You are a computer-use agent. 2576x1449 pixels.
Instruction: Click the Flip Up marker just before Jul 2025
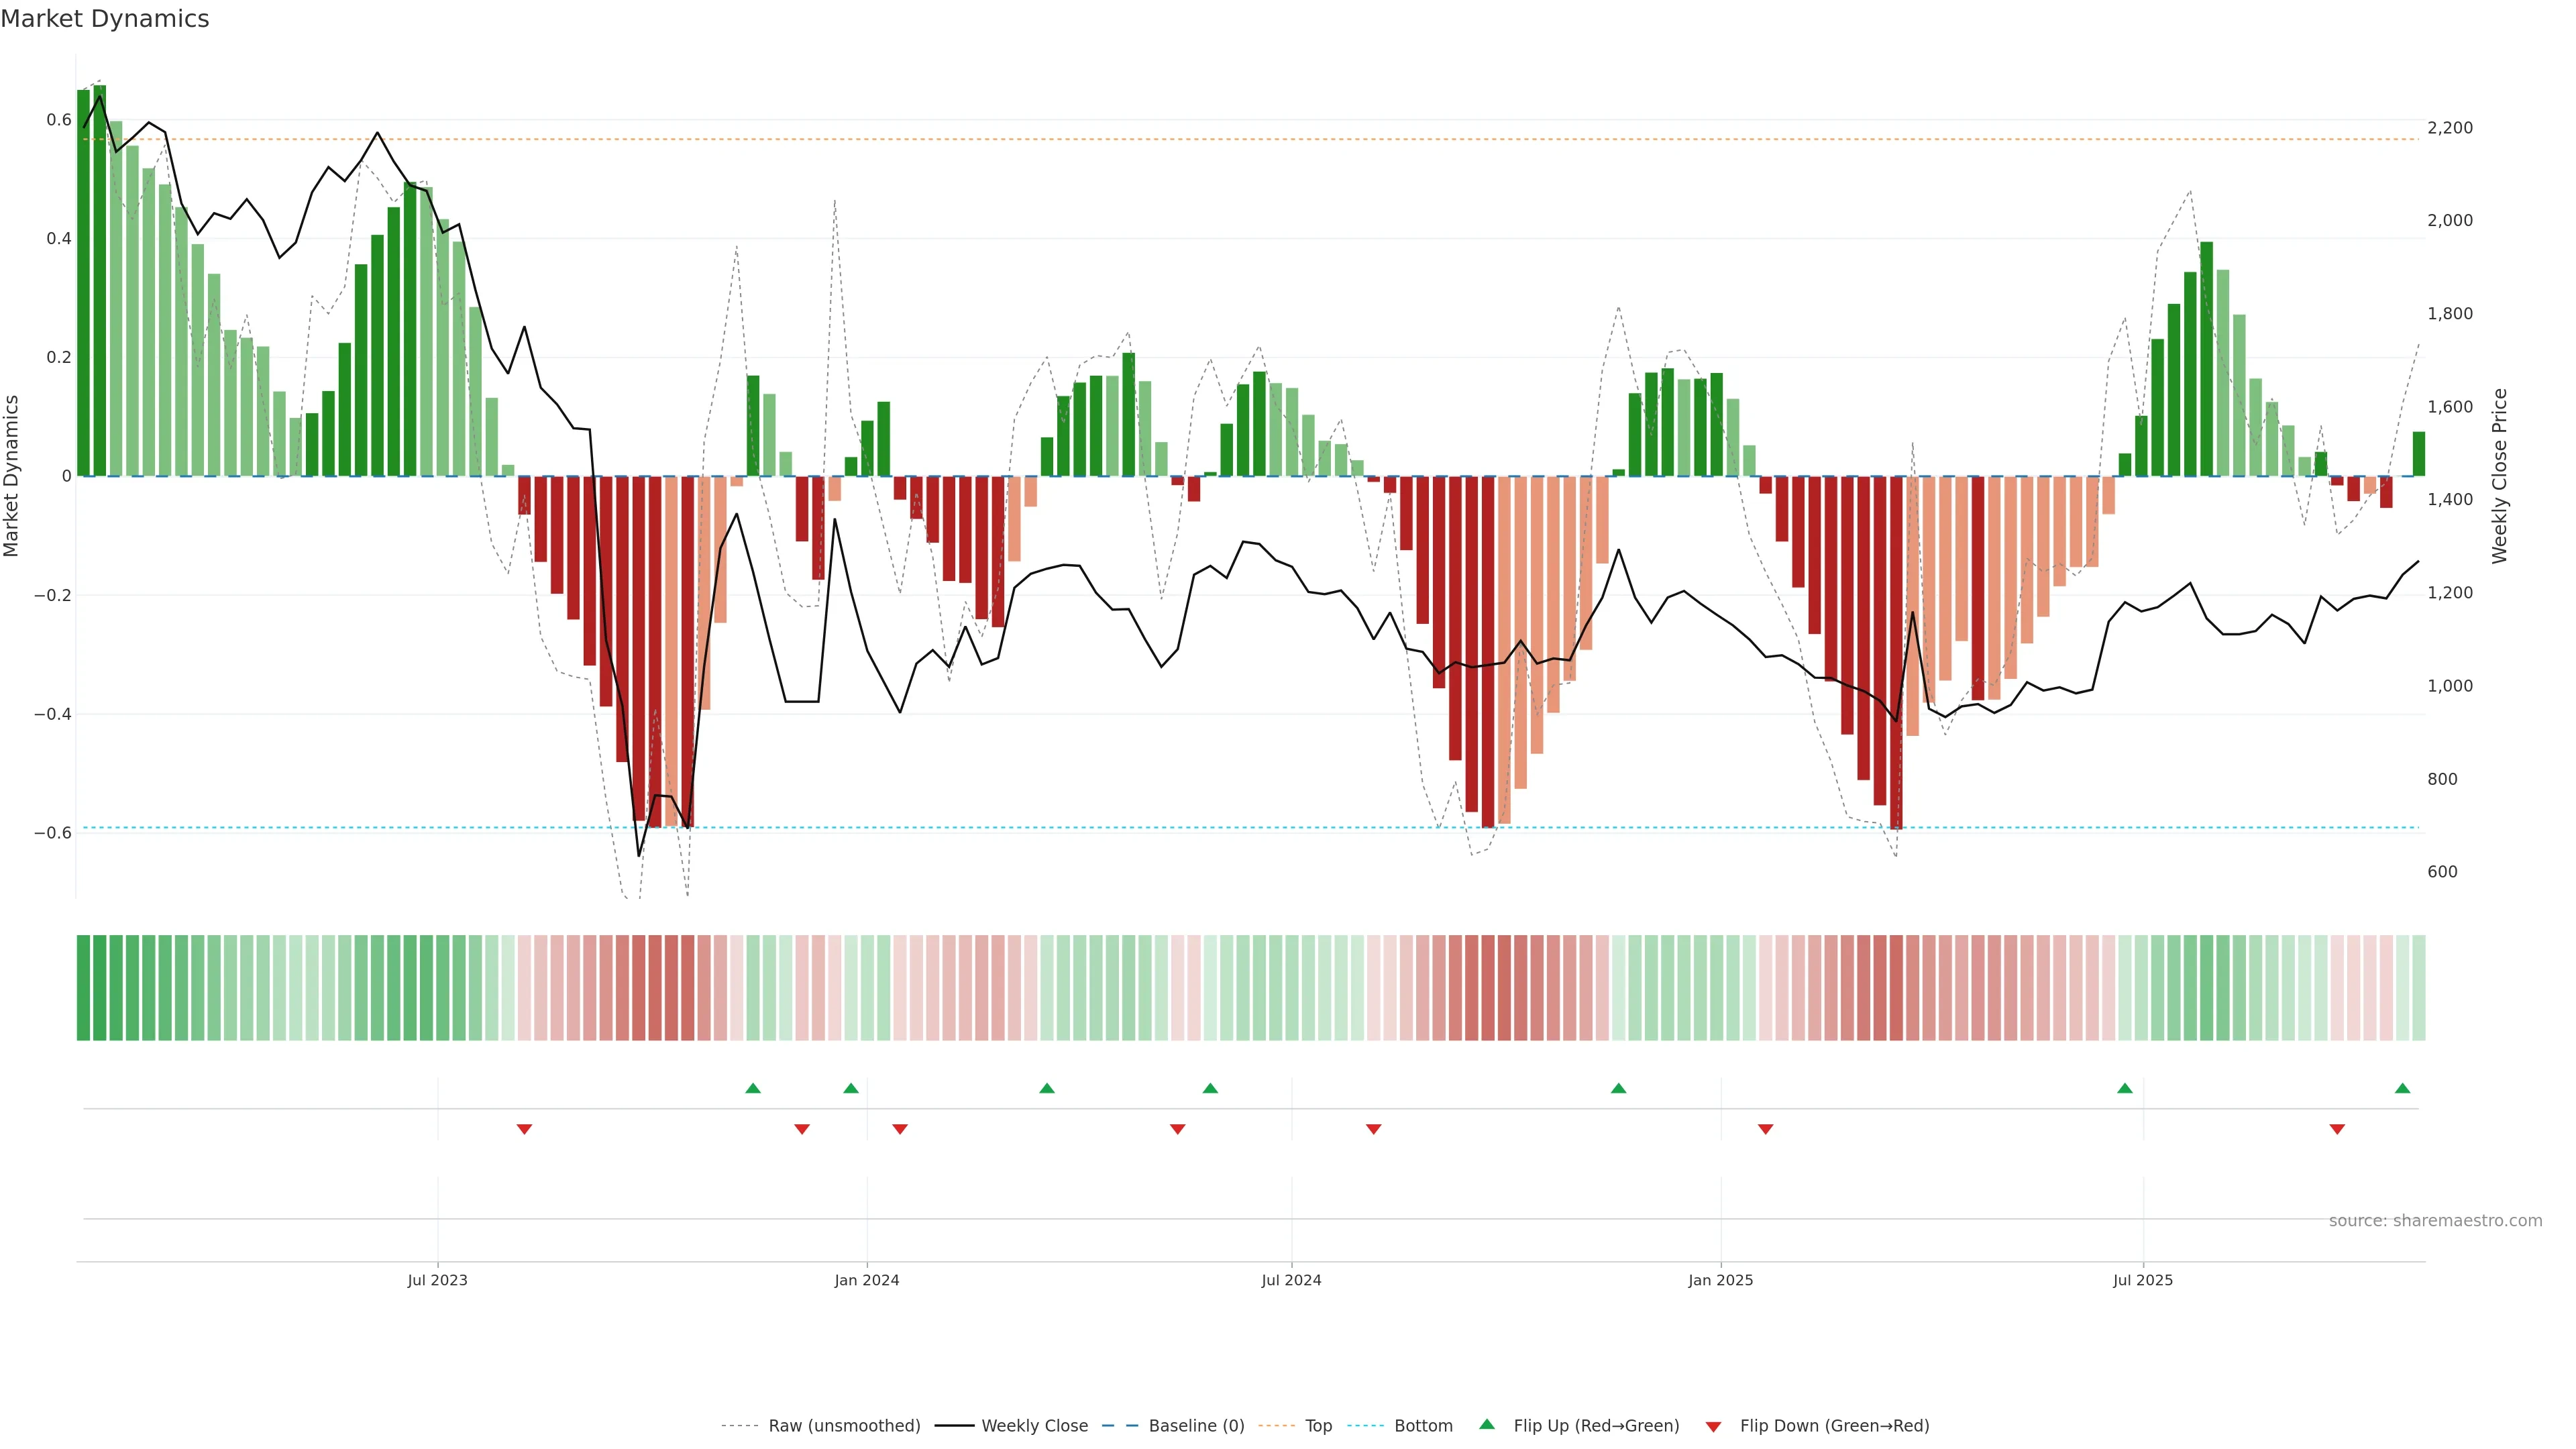pos(2125,1088)
